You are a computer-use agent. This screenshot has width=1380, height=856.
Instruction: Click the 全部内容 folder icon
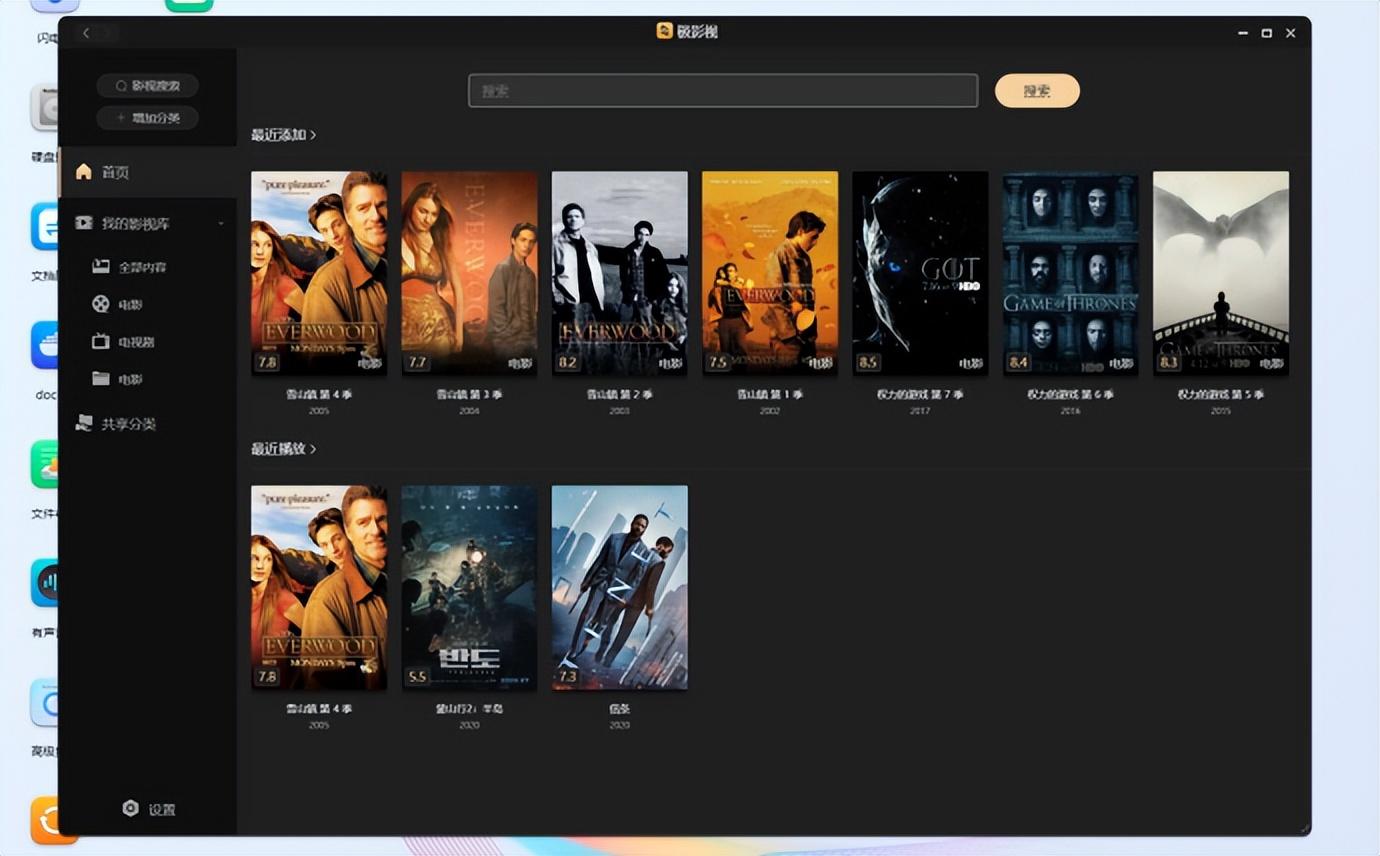100,267
